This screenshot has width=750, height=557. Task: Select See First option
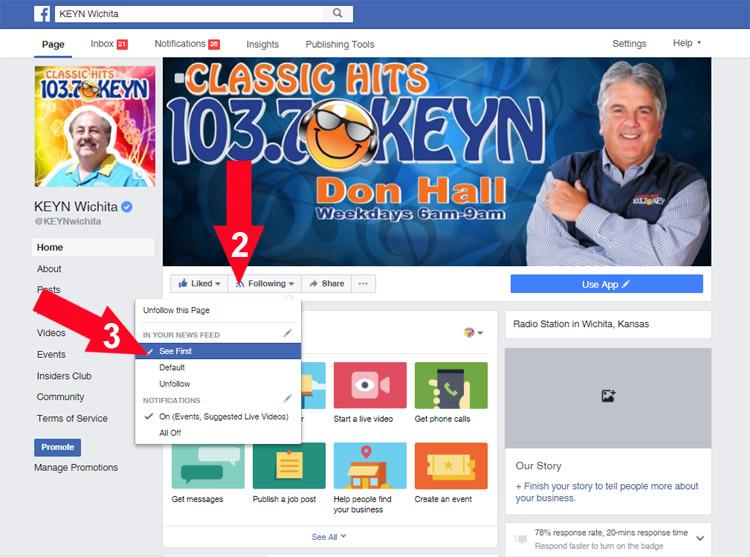(x=218, y=351)
